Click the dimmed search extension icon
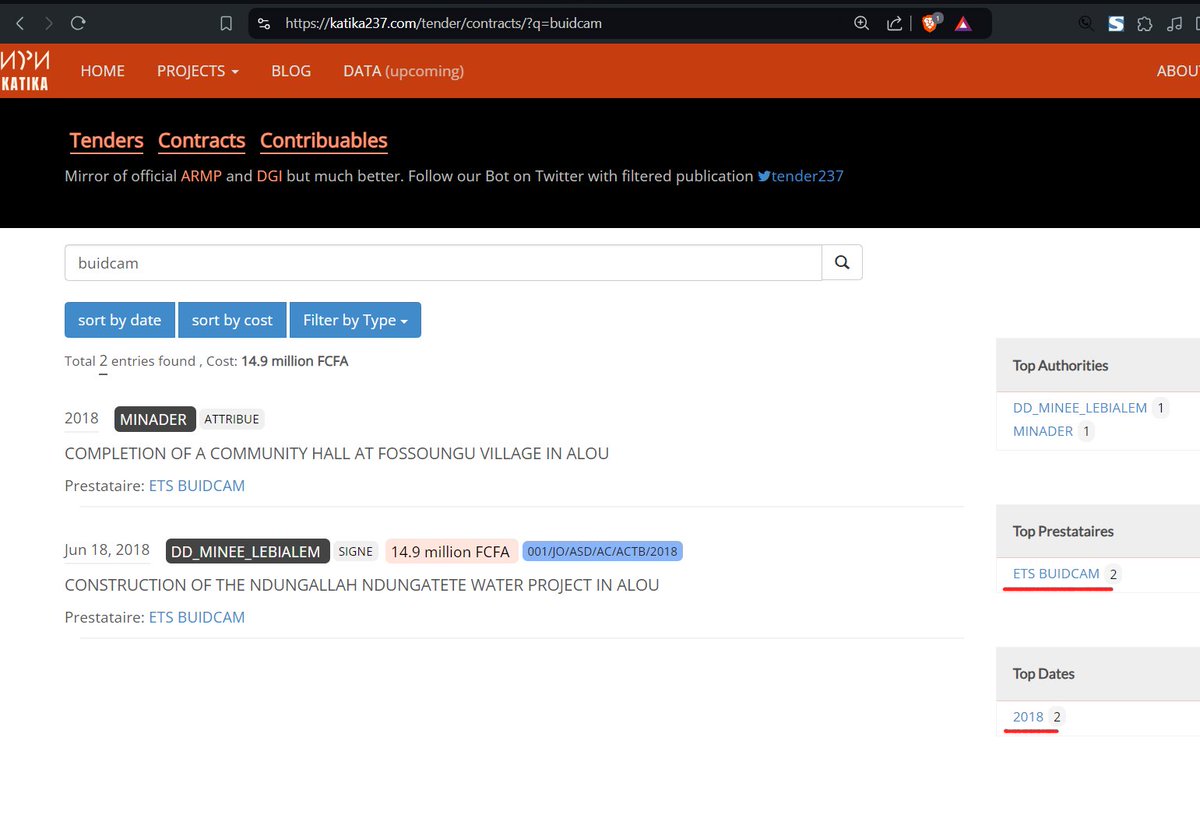The width and height of the screenshot is (1200, 839). [x=1087, y=23]
